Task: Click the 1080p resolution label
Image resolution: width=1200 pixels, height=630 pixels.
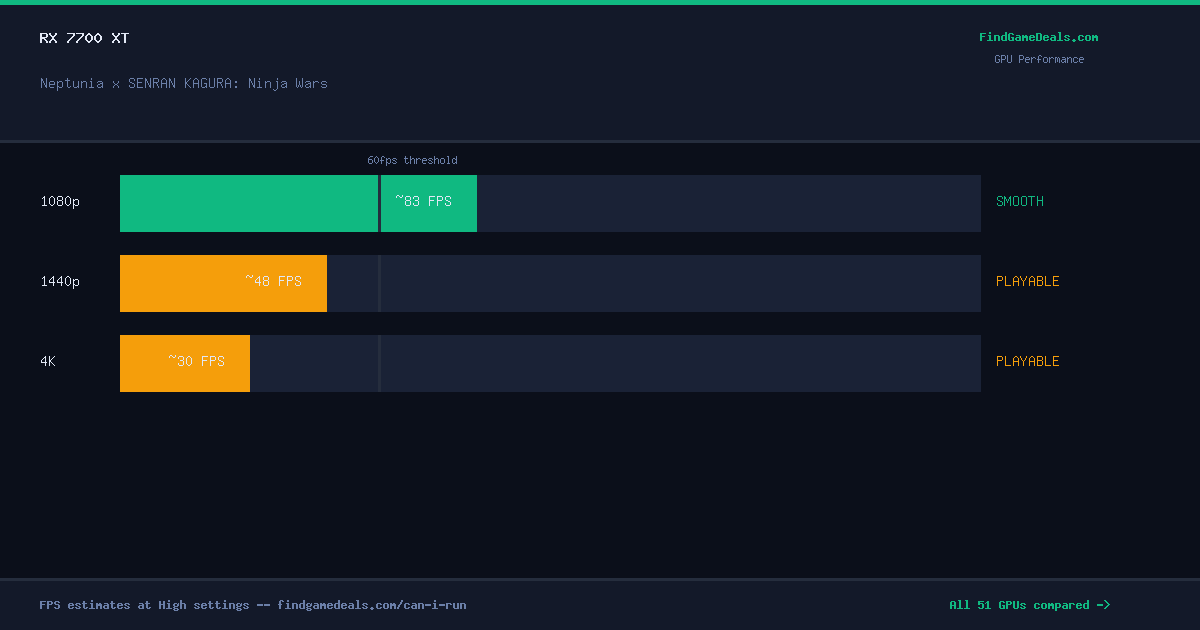Action: (60, 202)
